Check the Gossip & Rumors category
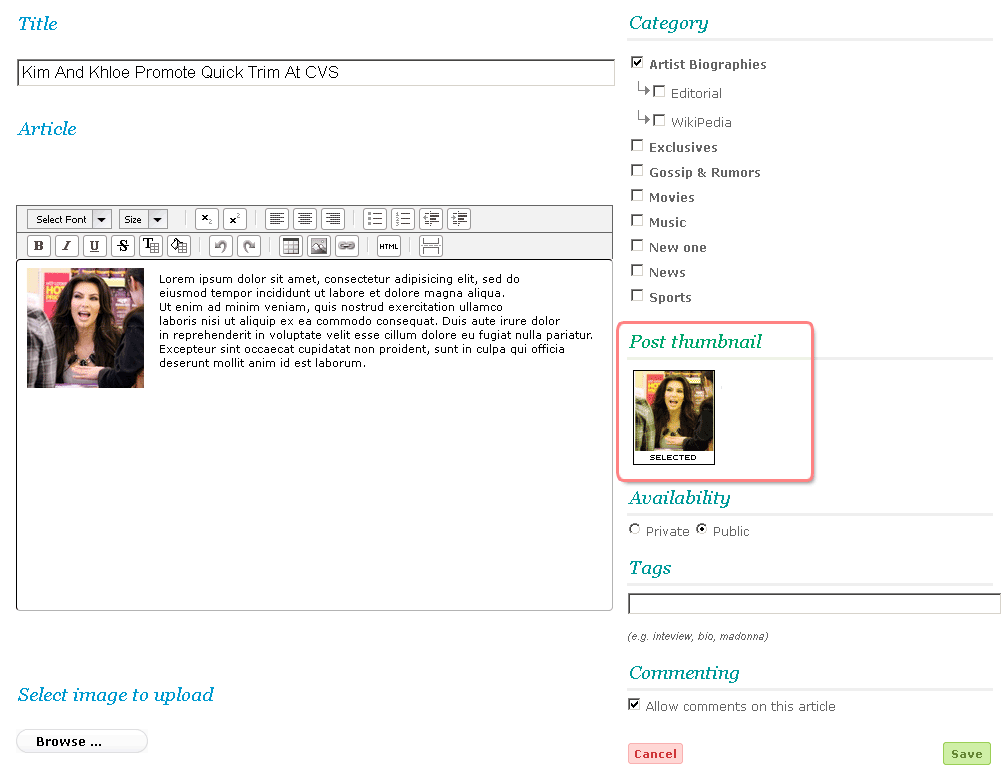Image resolution: width=1007 pixels, height=783 pixels. [x=637, y=170]
